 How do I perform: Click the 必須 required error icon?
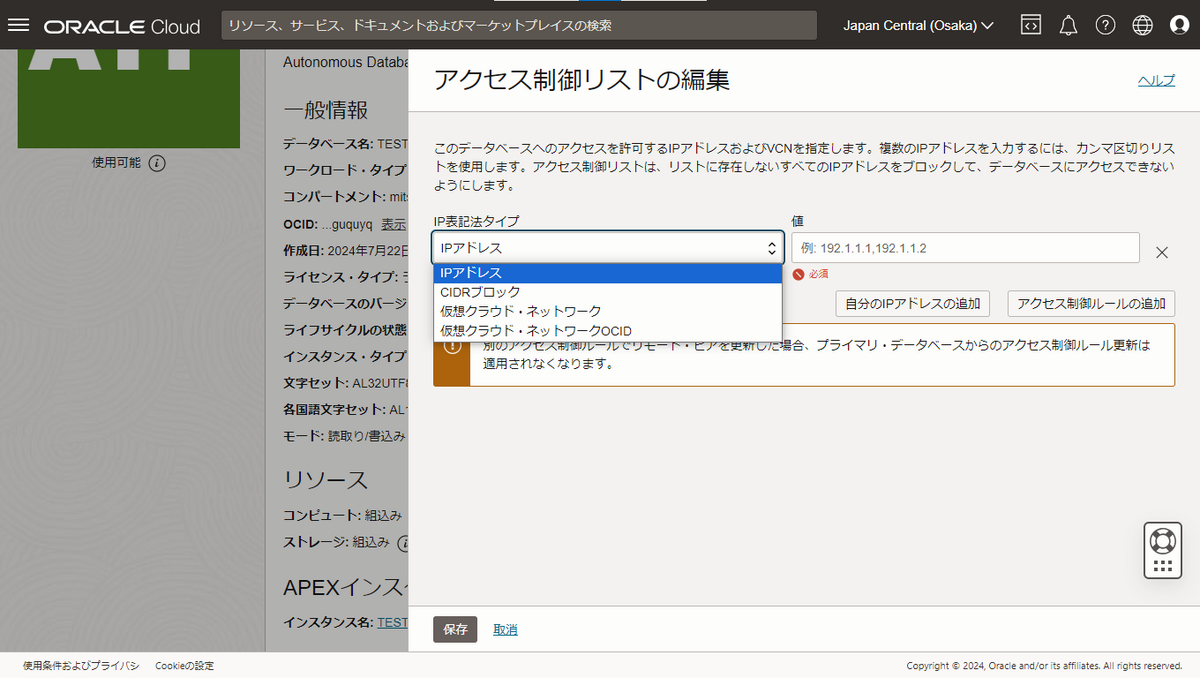(x=798, y=273)
